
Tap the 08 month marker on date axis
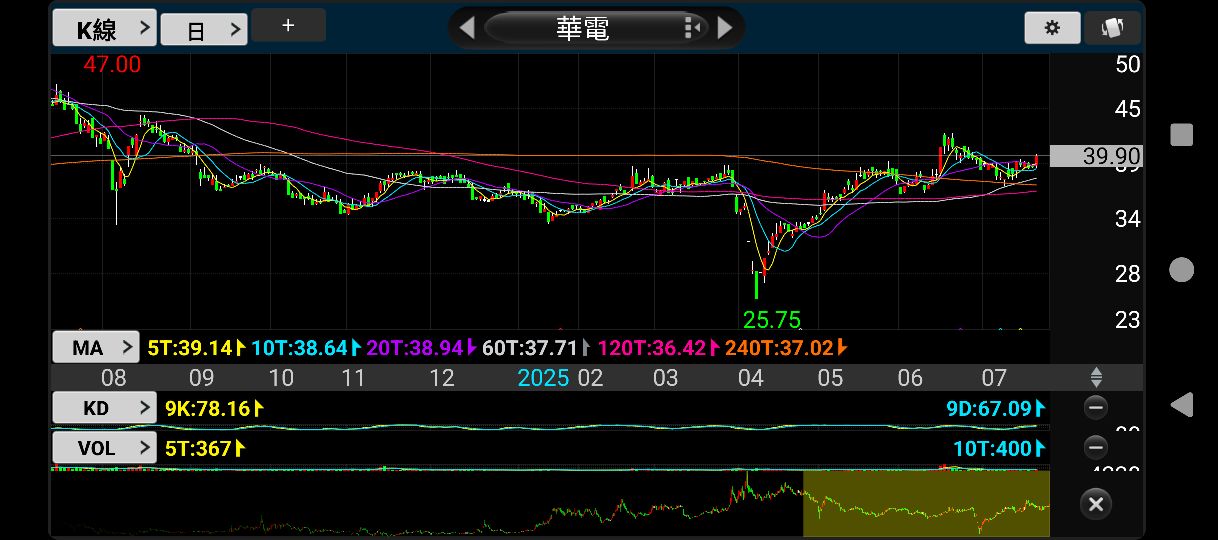click(x=114, y=378)
